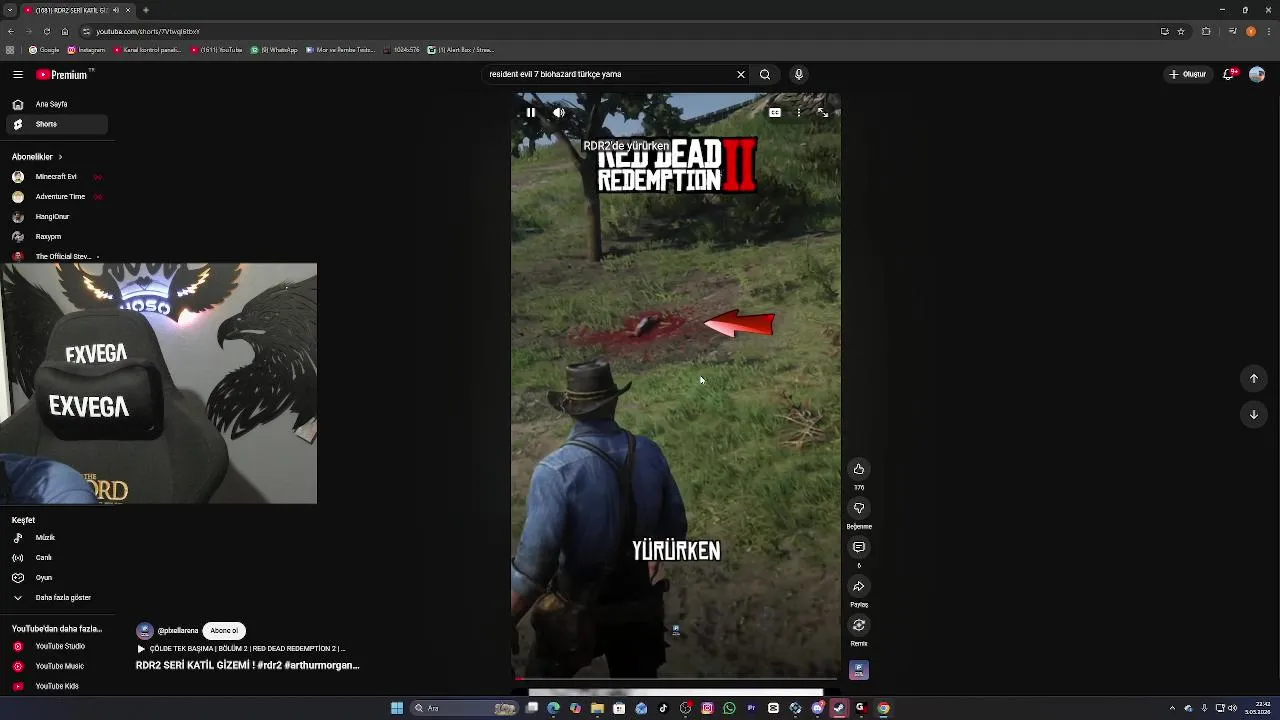1280x720 pixels.
Task: Open Minecraft Evi subscription channel
Action: click(55, 177)
